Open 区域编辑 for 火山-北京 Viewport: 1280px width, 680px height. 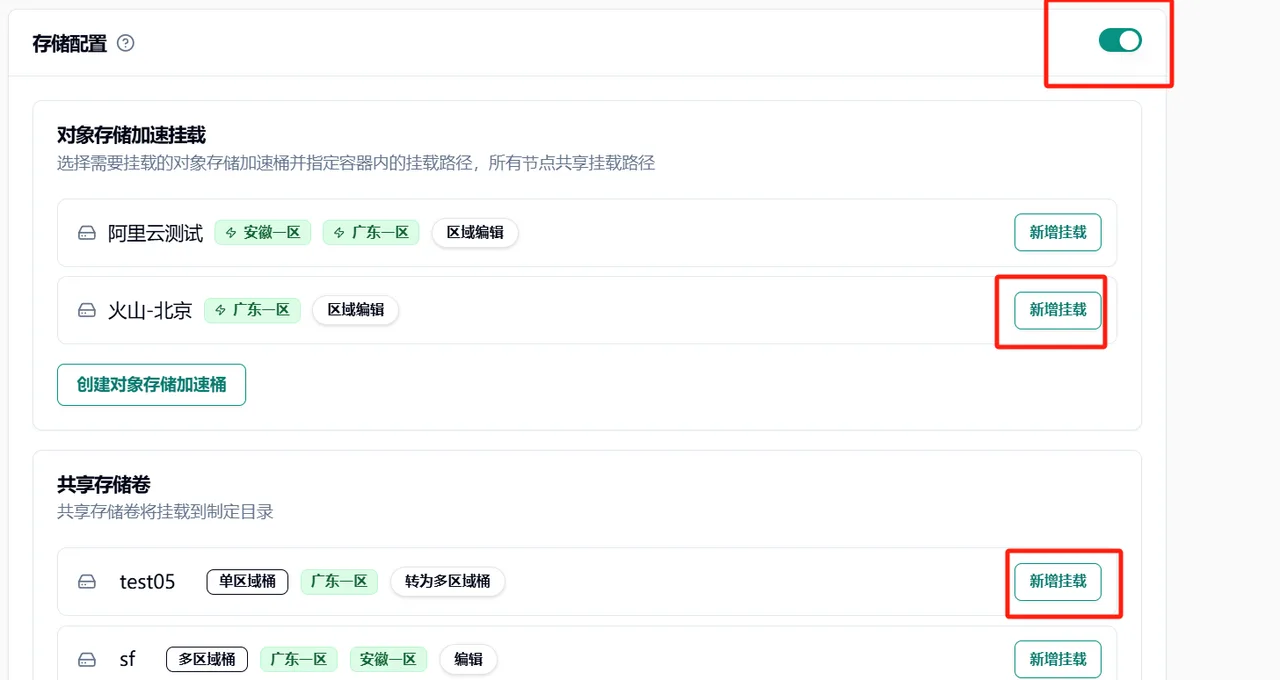(355, 310)
